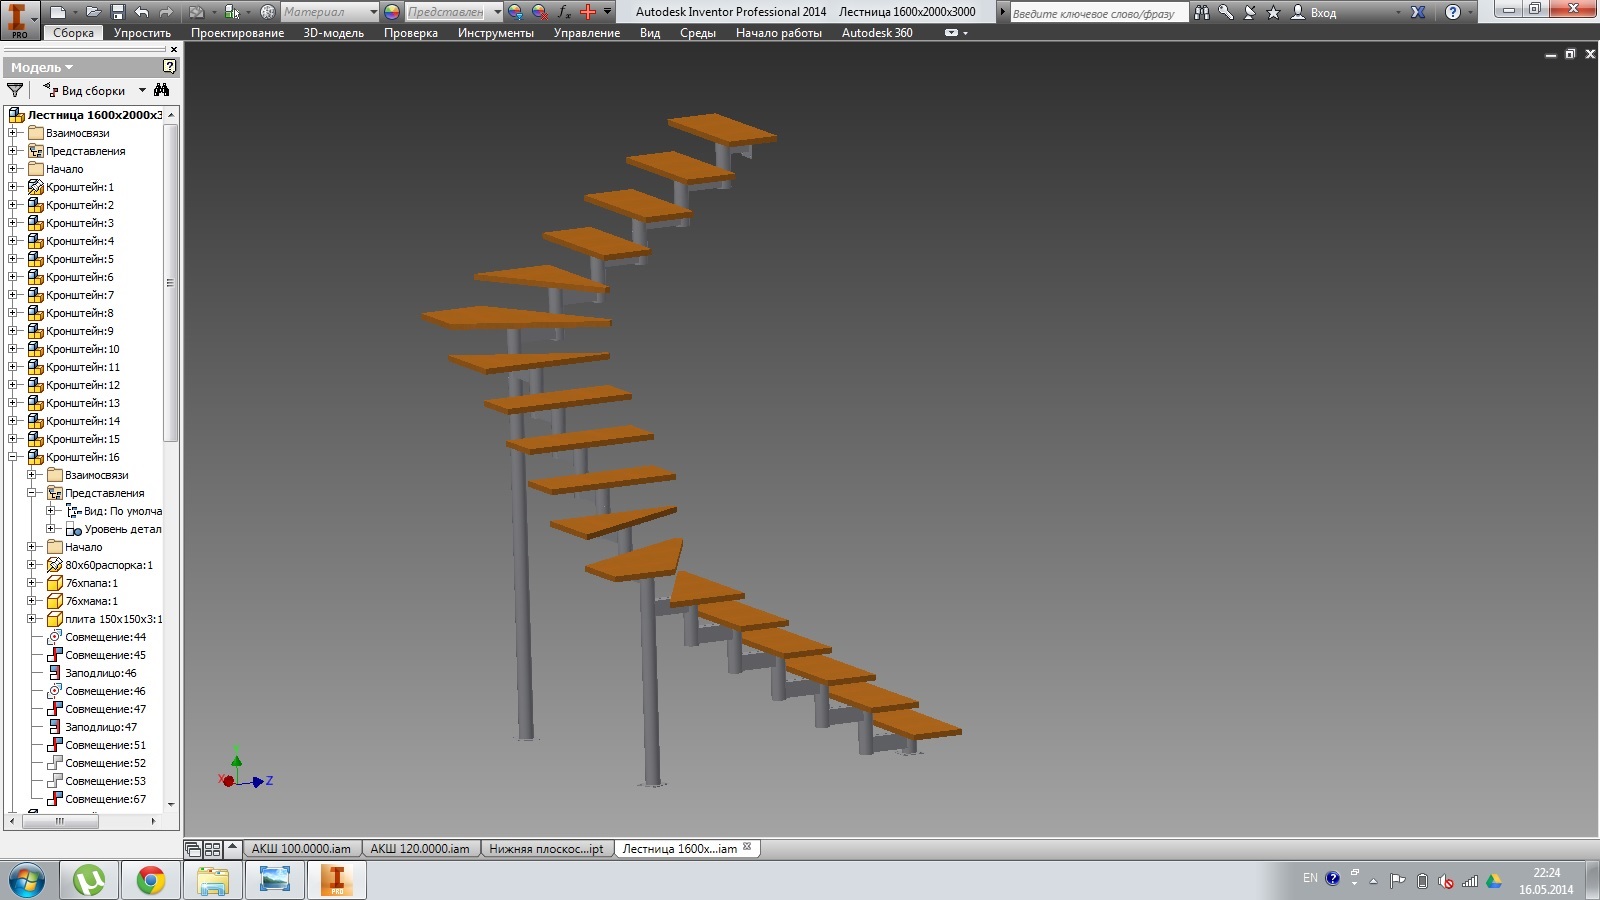
Task: Click the appearance color wheel icon
Action: (392, 12)
